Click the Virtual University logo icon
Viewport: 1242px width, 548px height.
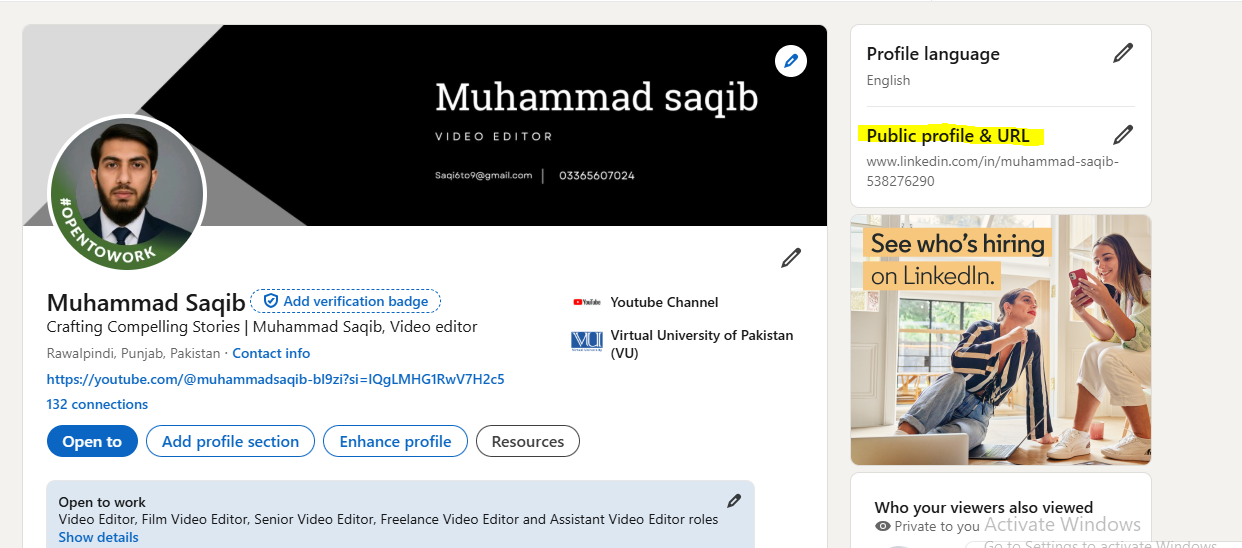click(586, 341)
